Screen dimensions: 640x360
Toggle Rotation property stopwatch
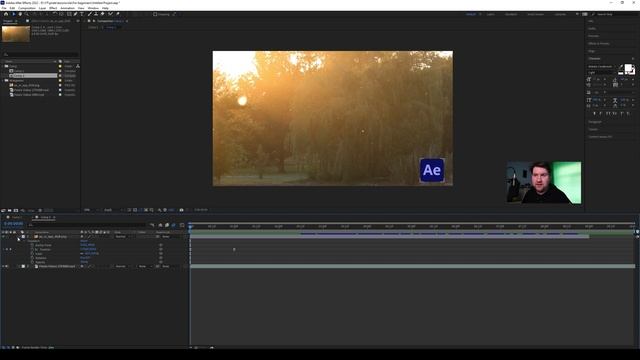(x=32, y=258)
